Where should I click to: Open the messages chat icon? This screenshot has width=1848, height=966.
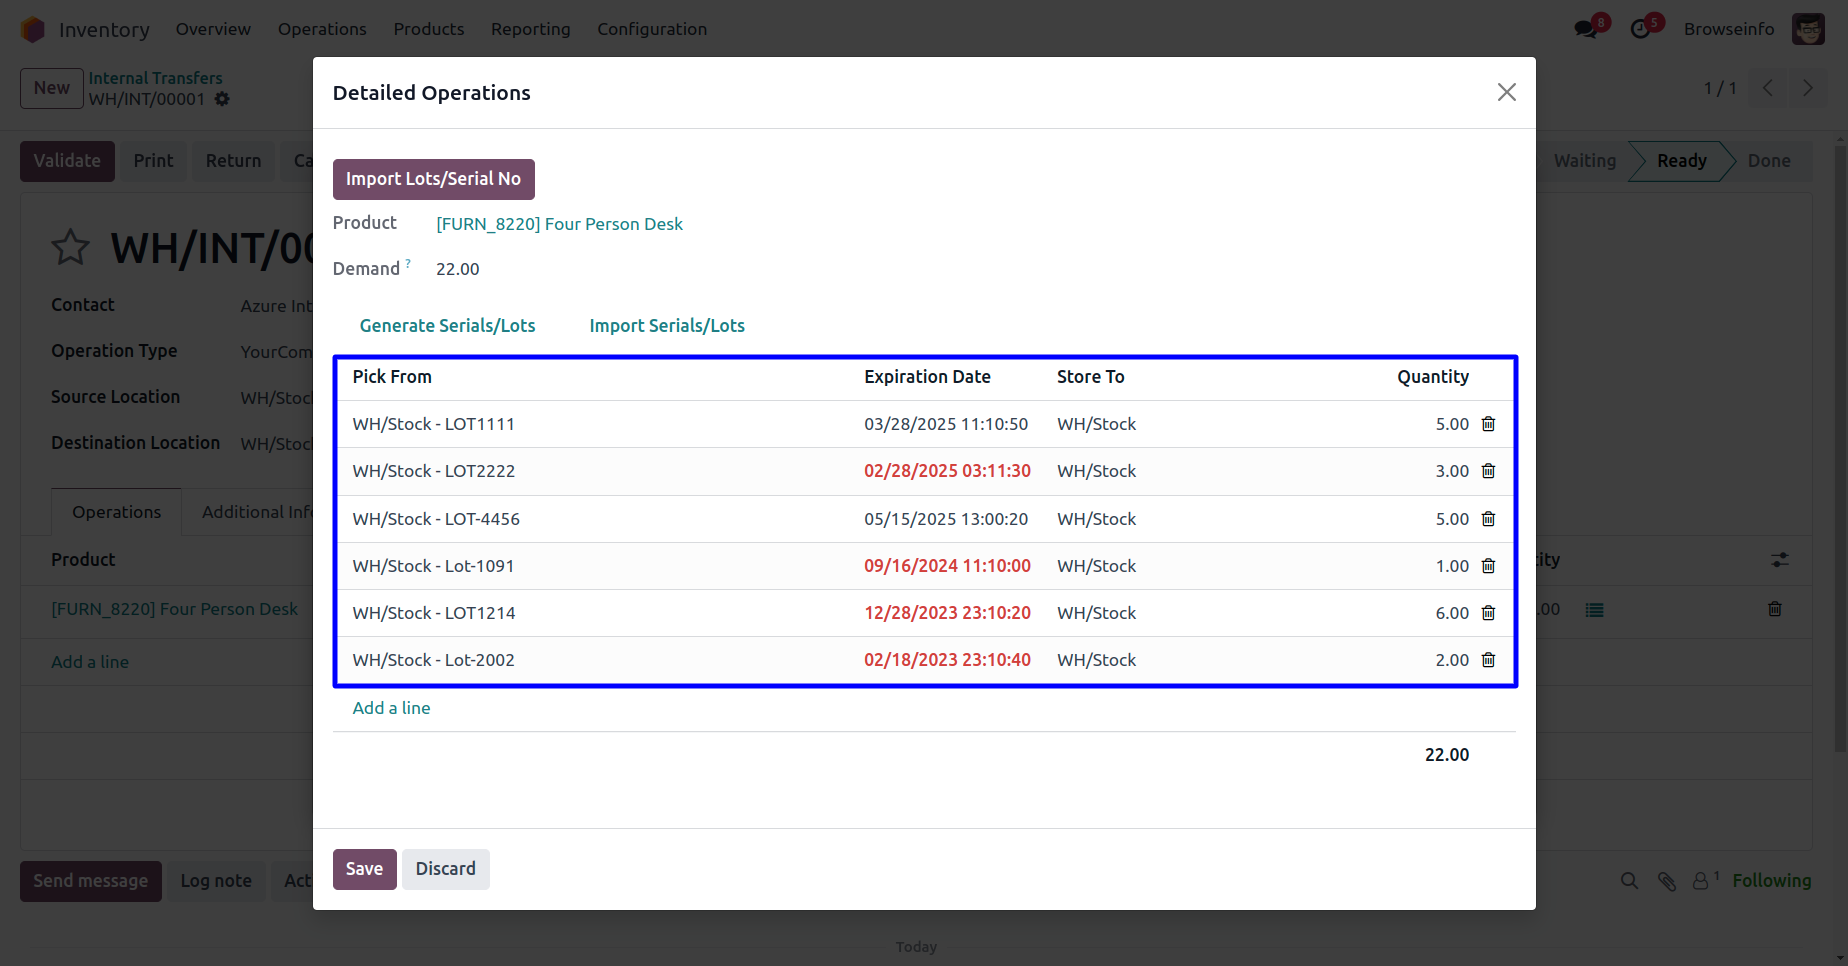(1586, 29)
